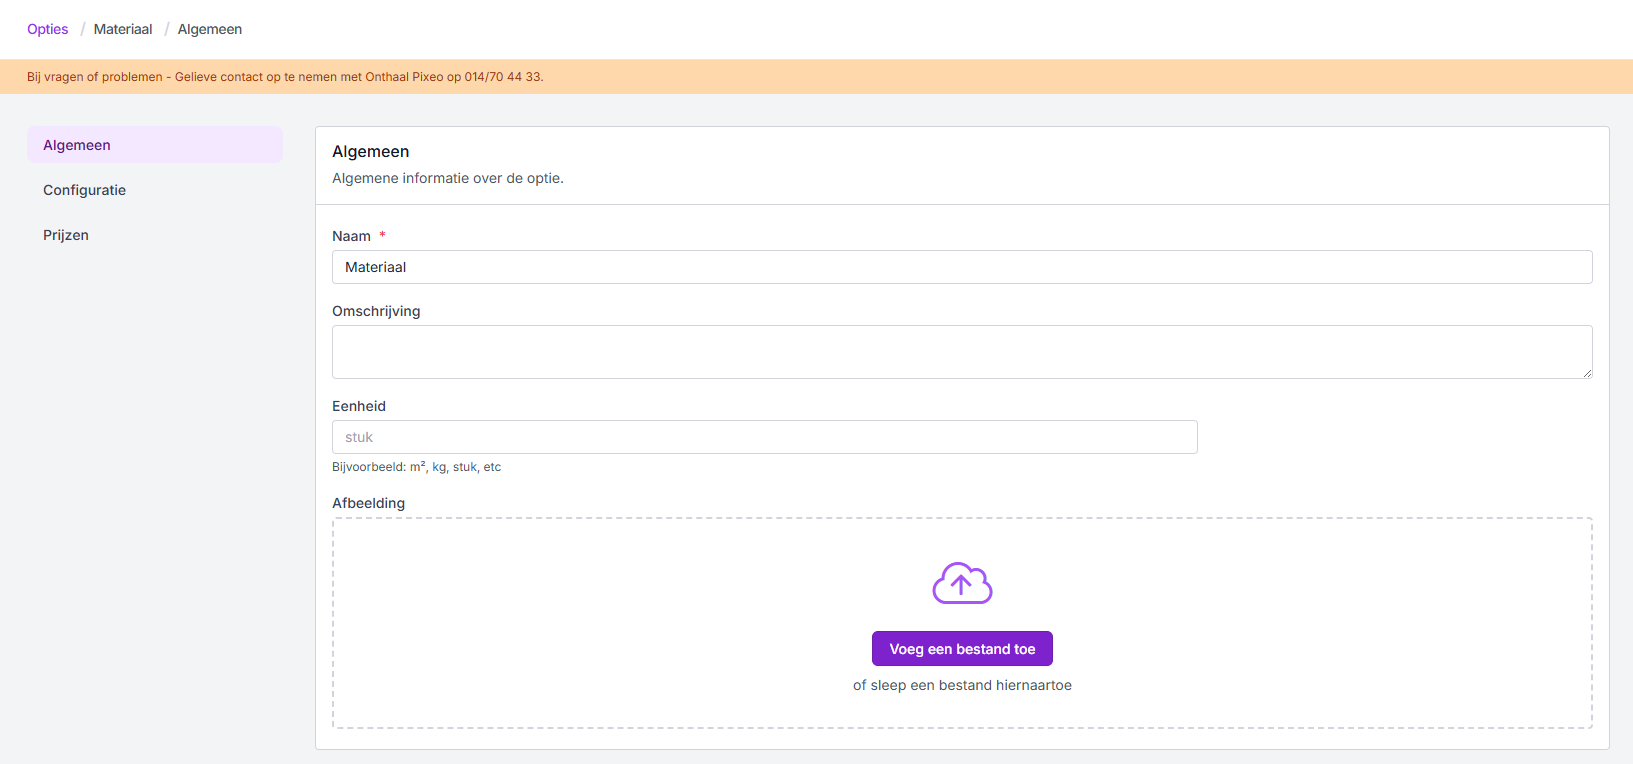The image size is (1633, 764).
Task: Click the Eenheid field with stuk placeholder
Action: click(764, 437)
